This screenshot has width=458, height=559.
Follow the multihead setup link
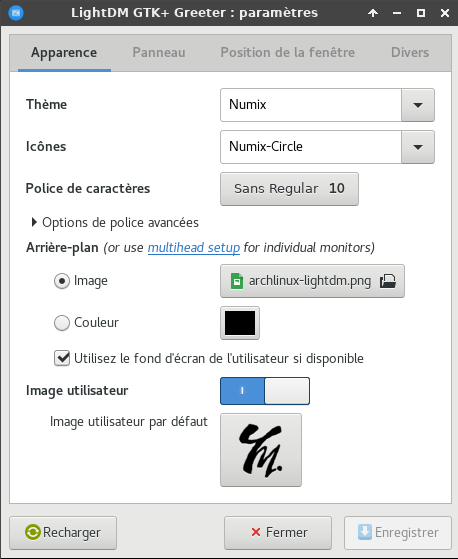194,247
